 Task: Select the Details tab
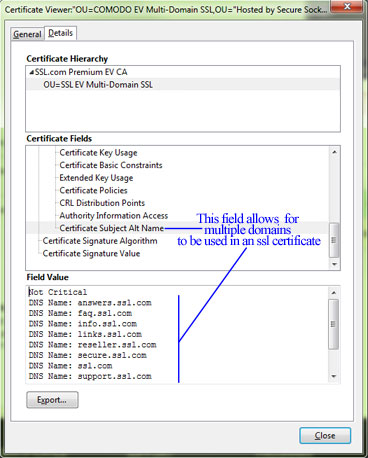(x=60, y=33)
